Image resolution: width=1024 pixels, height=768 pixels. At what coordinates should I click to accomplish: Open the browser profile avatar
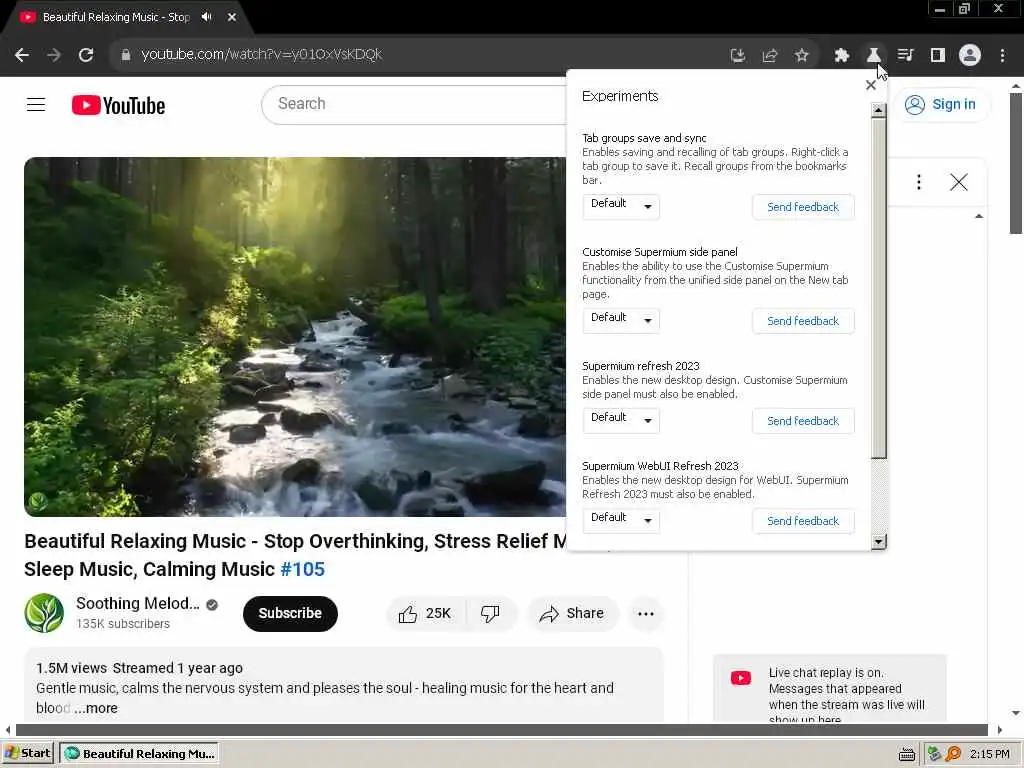tap(970, 56)
